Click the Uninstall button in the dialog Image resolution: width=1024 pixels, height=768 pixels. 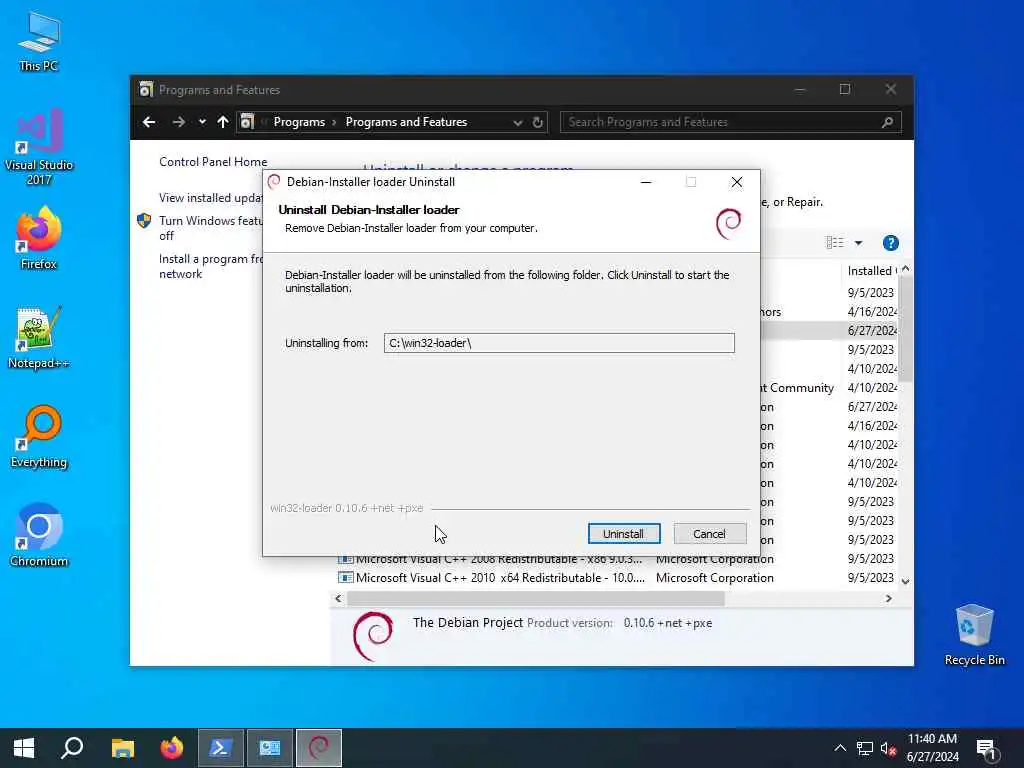[x=624, y=534]
